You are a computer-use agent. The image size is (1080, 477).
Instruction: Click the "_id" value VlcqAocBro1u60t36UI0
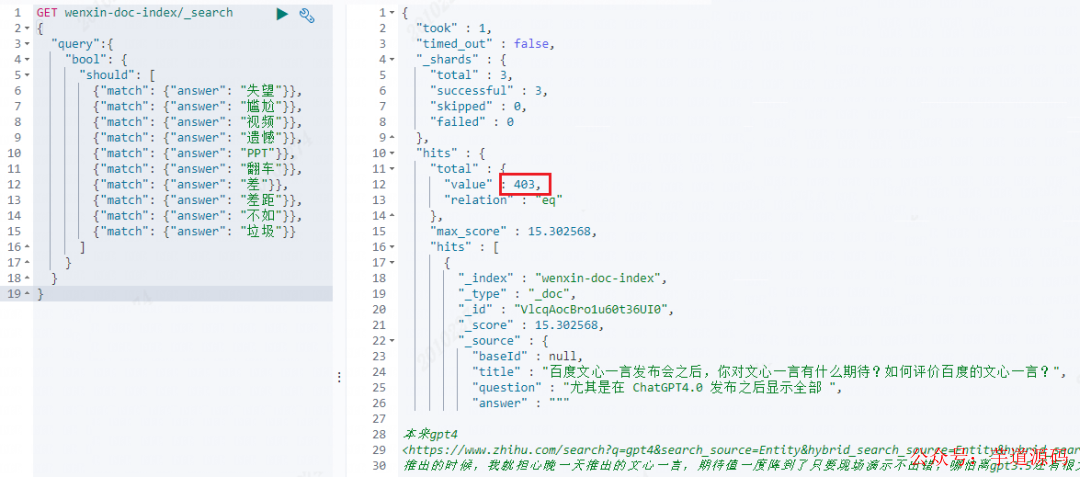point(591,309)
